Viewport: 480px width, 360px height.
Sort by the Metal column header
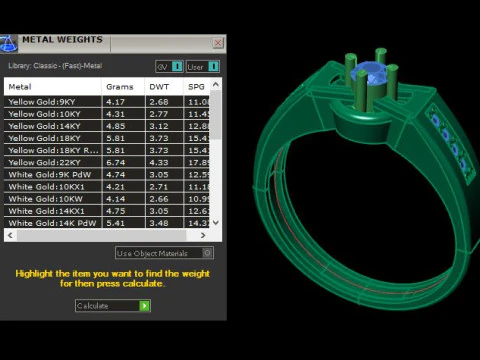click(53, 87)
